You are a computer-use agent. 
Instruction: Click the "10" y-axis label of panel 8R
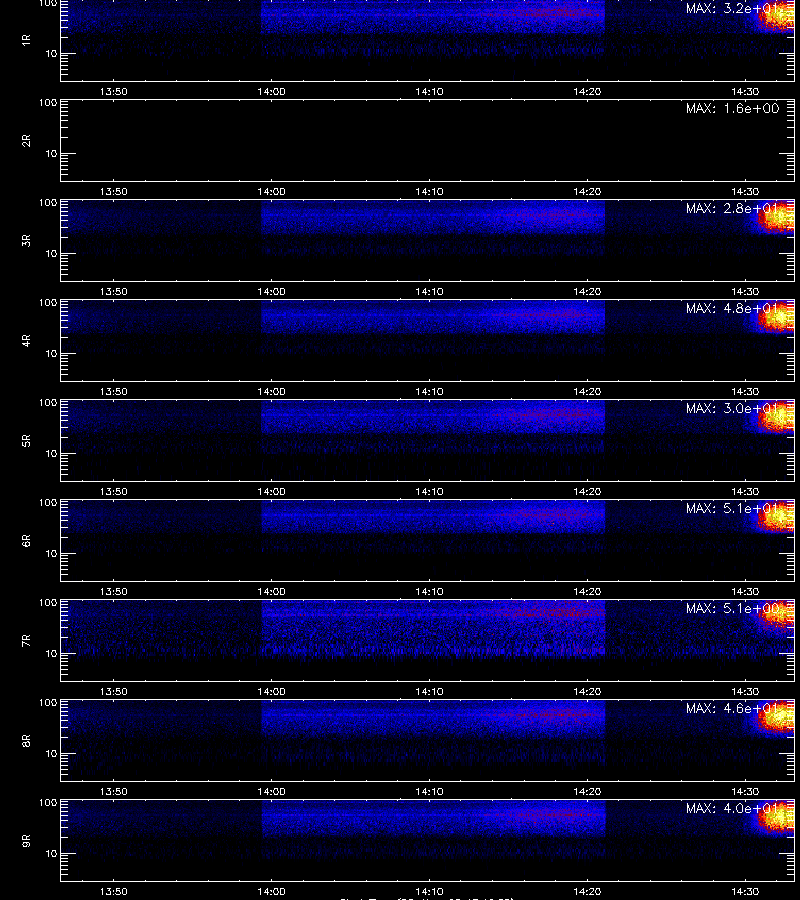tap(51, 754)
